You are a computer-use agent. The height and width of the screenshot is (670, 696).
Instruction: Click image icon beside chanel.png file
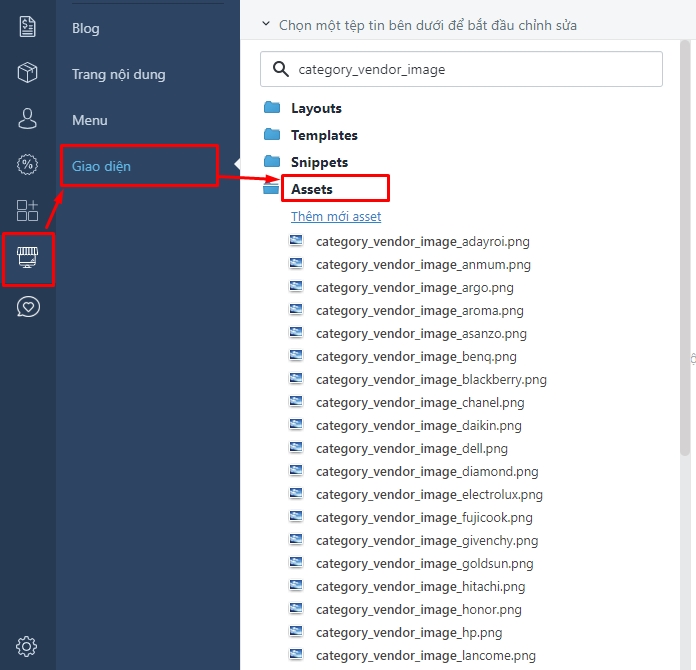point(296,401)
